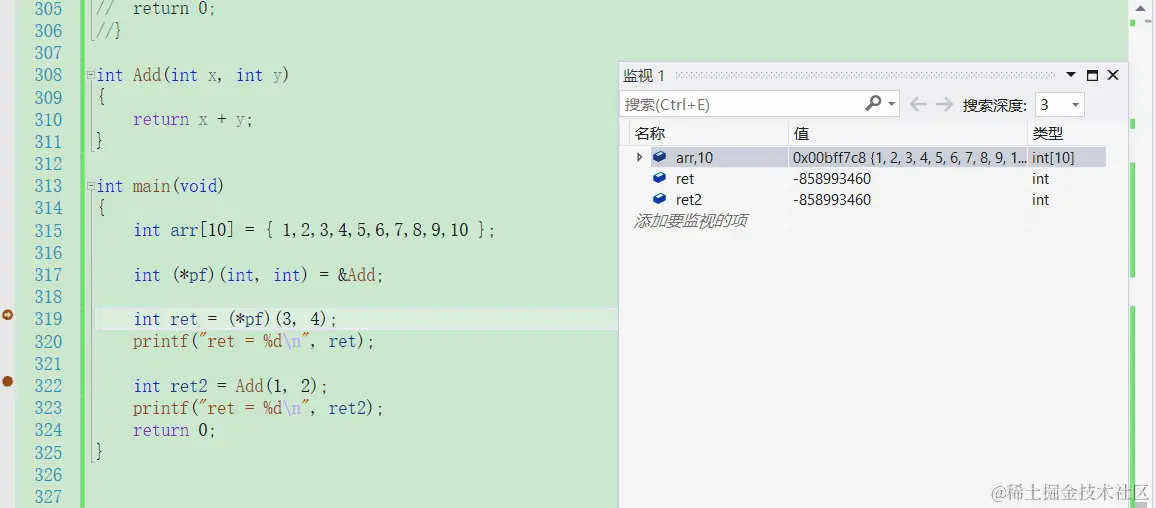Collapse the main function code block

pos(90,186)
